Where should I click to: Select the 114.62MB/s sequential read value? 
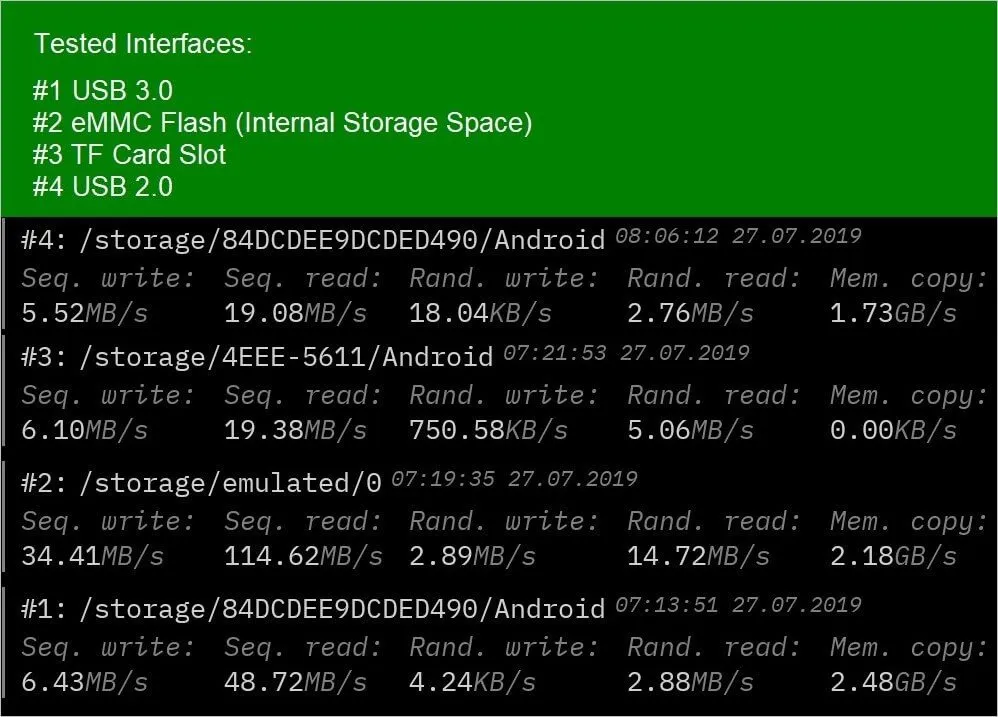tap(303, 556)
